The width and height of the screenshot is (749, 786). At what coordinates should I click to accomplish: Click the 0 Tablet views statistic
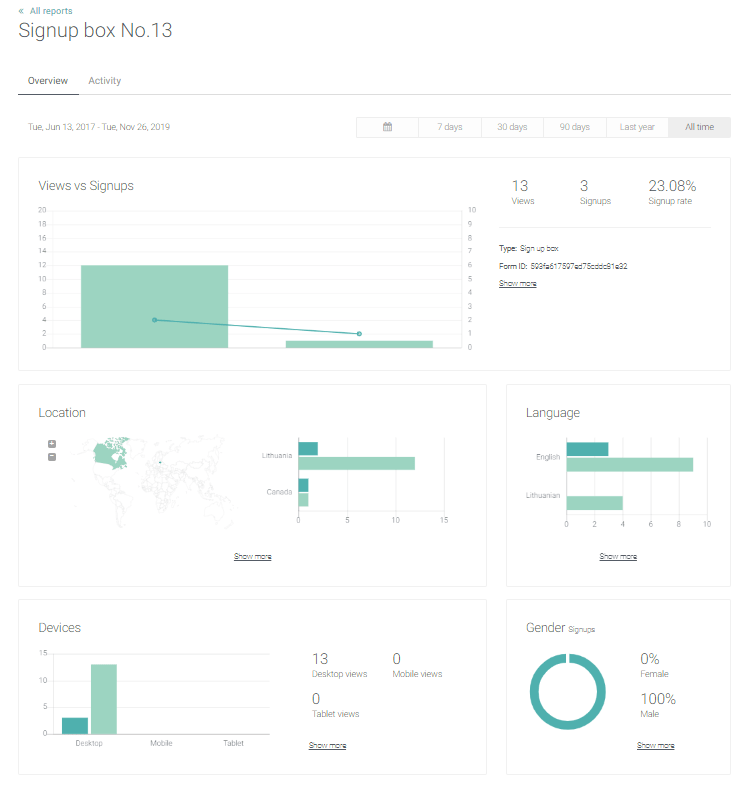[335, 705]
